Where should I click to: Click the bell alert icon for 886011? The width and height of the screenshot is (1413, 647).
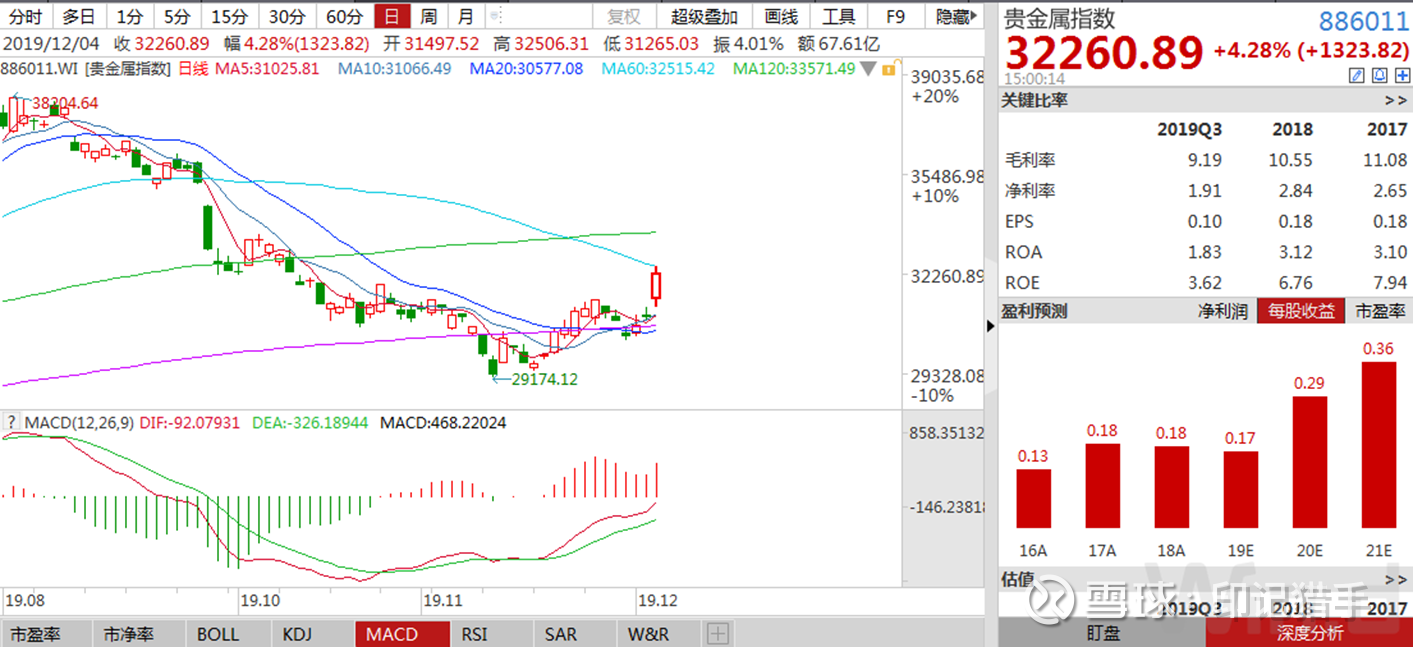click(x=1380, y=75)
